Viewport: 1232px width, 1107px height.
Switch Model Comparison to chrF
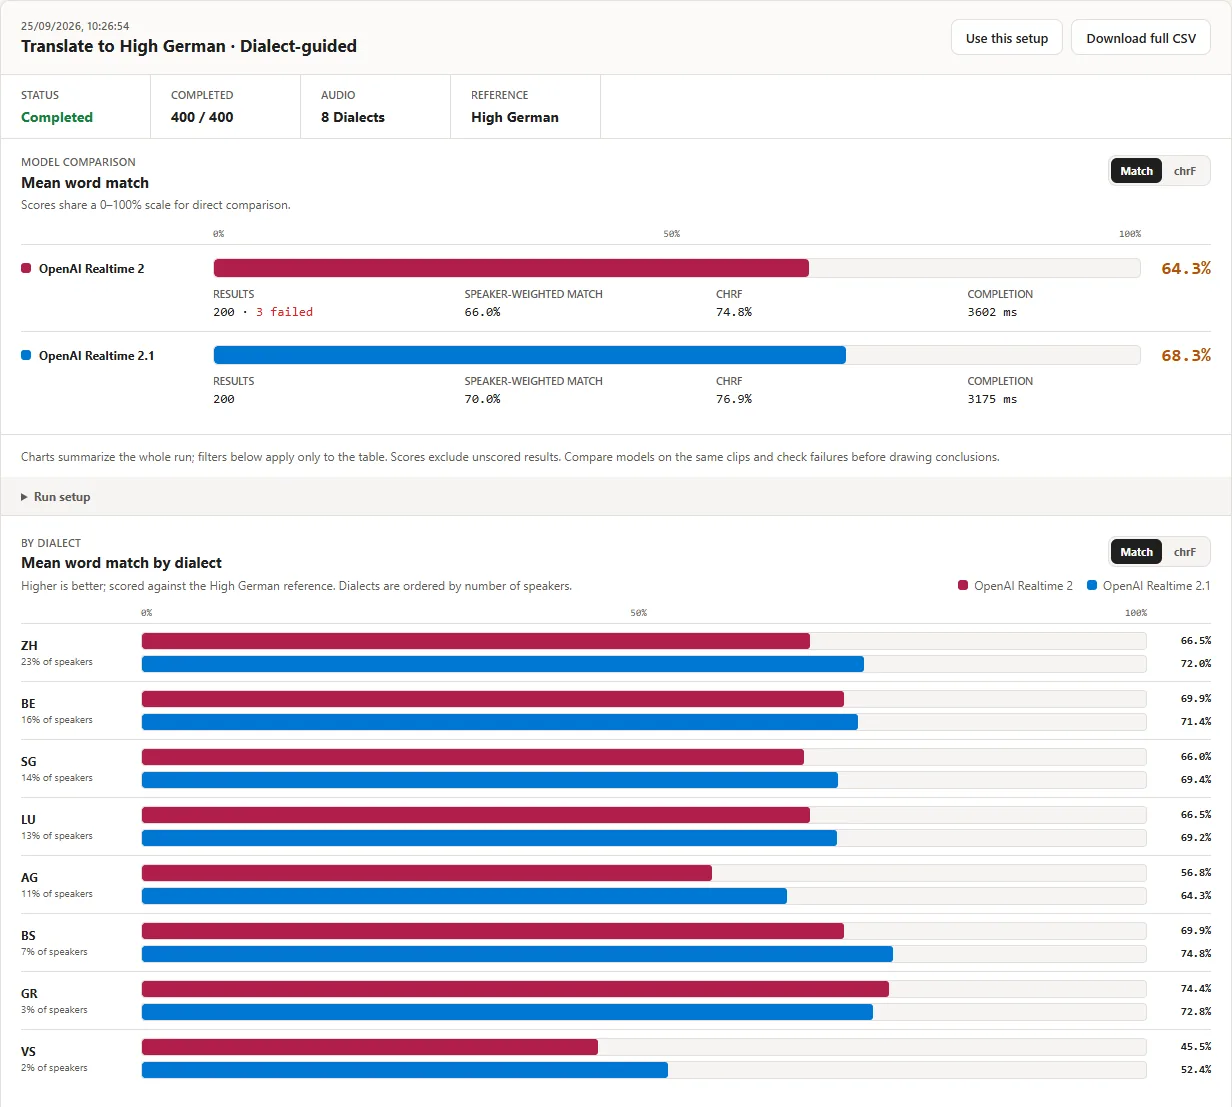coord(1185,171)
